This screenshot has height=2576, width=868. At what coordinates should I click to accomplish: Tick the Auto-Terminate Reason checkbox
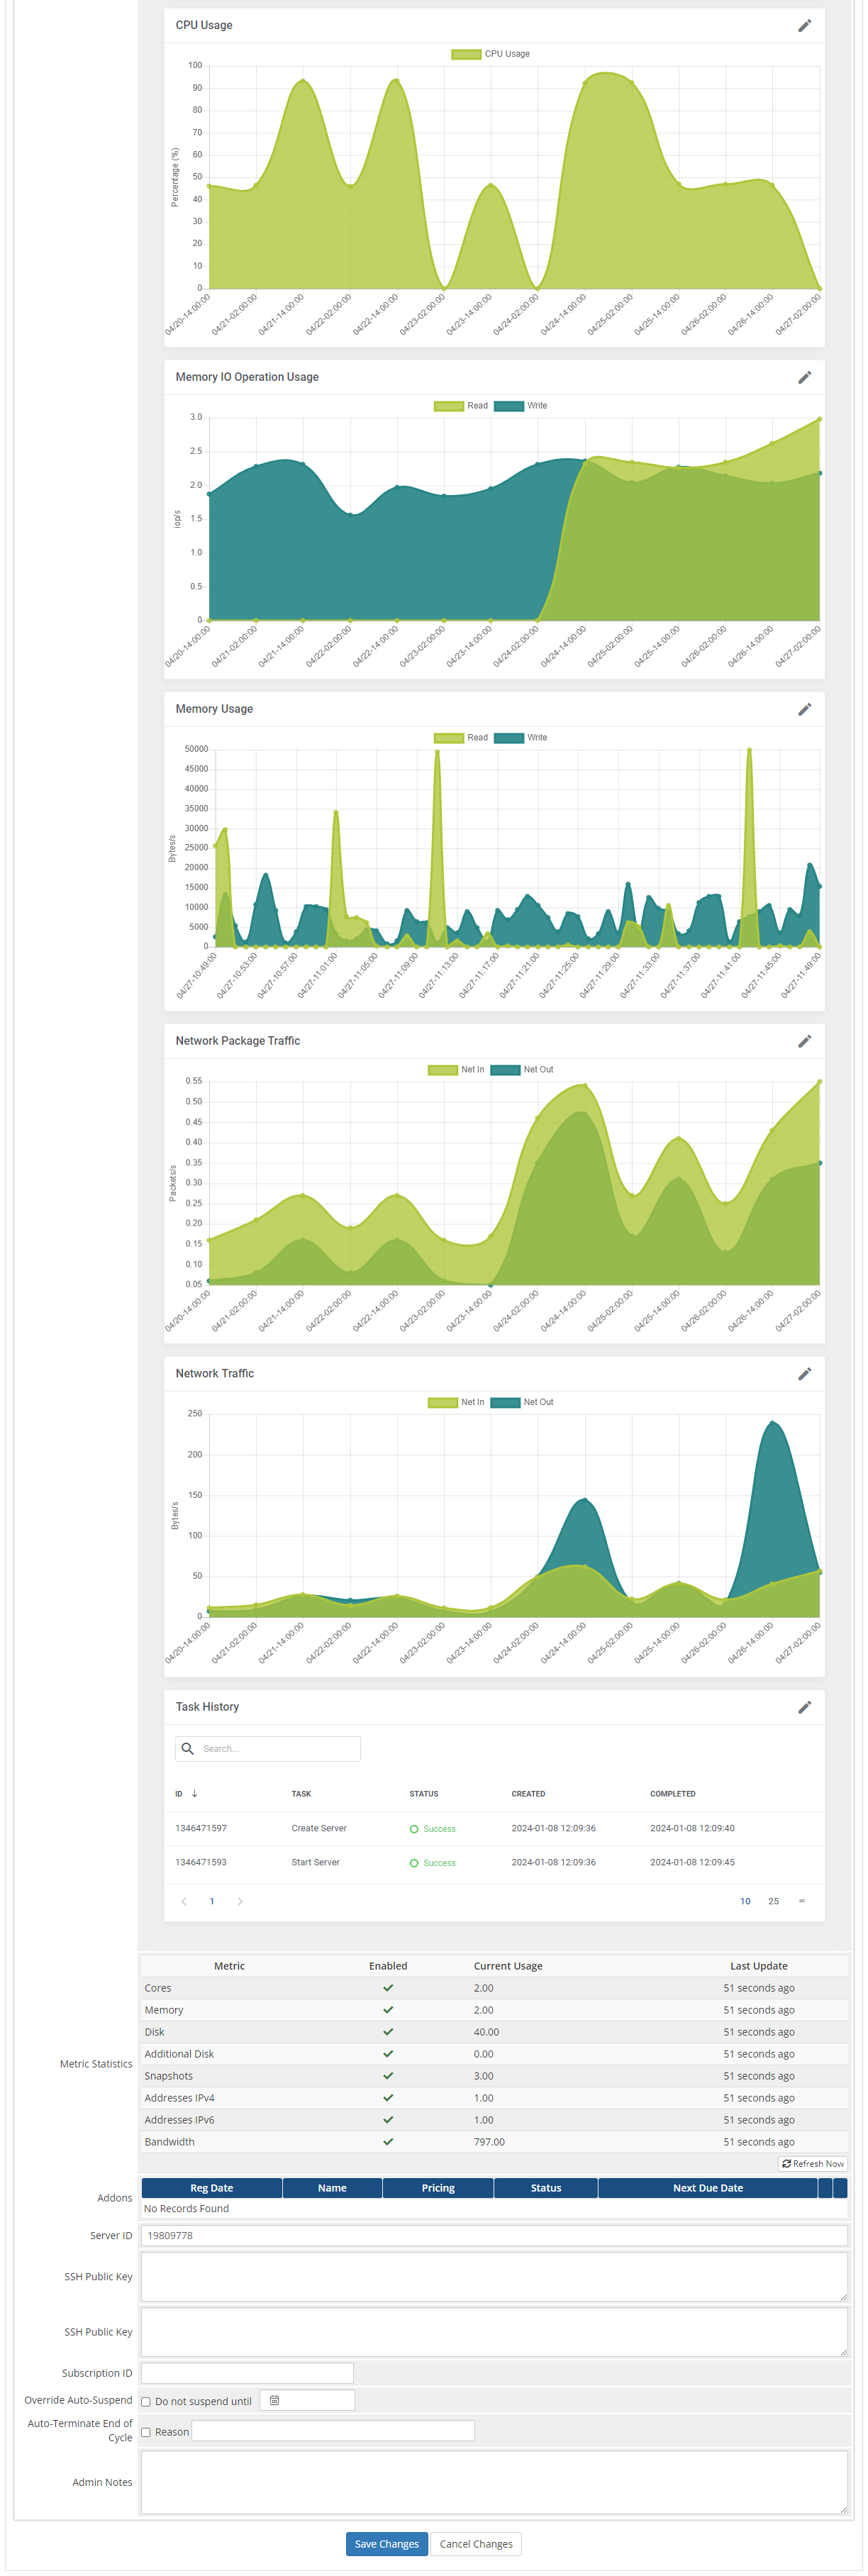point(146,2432)
